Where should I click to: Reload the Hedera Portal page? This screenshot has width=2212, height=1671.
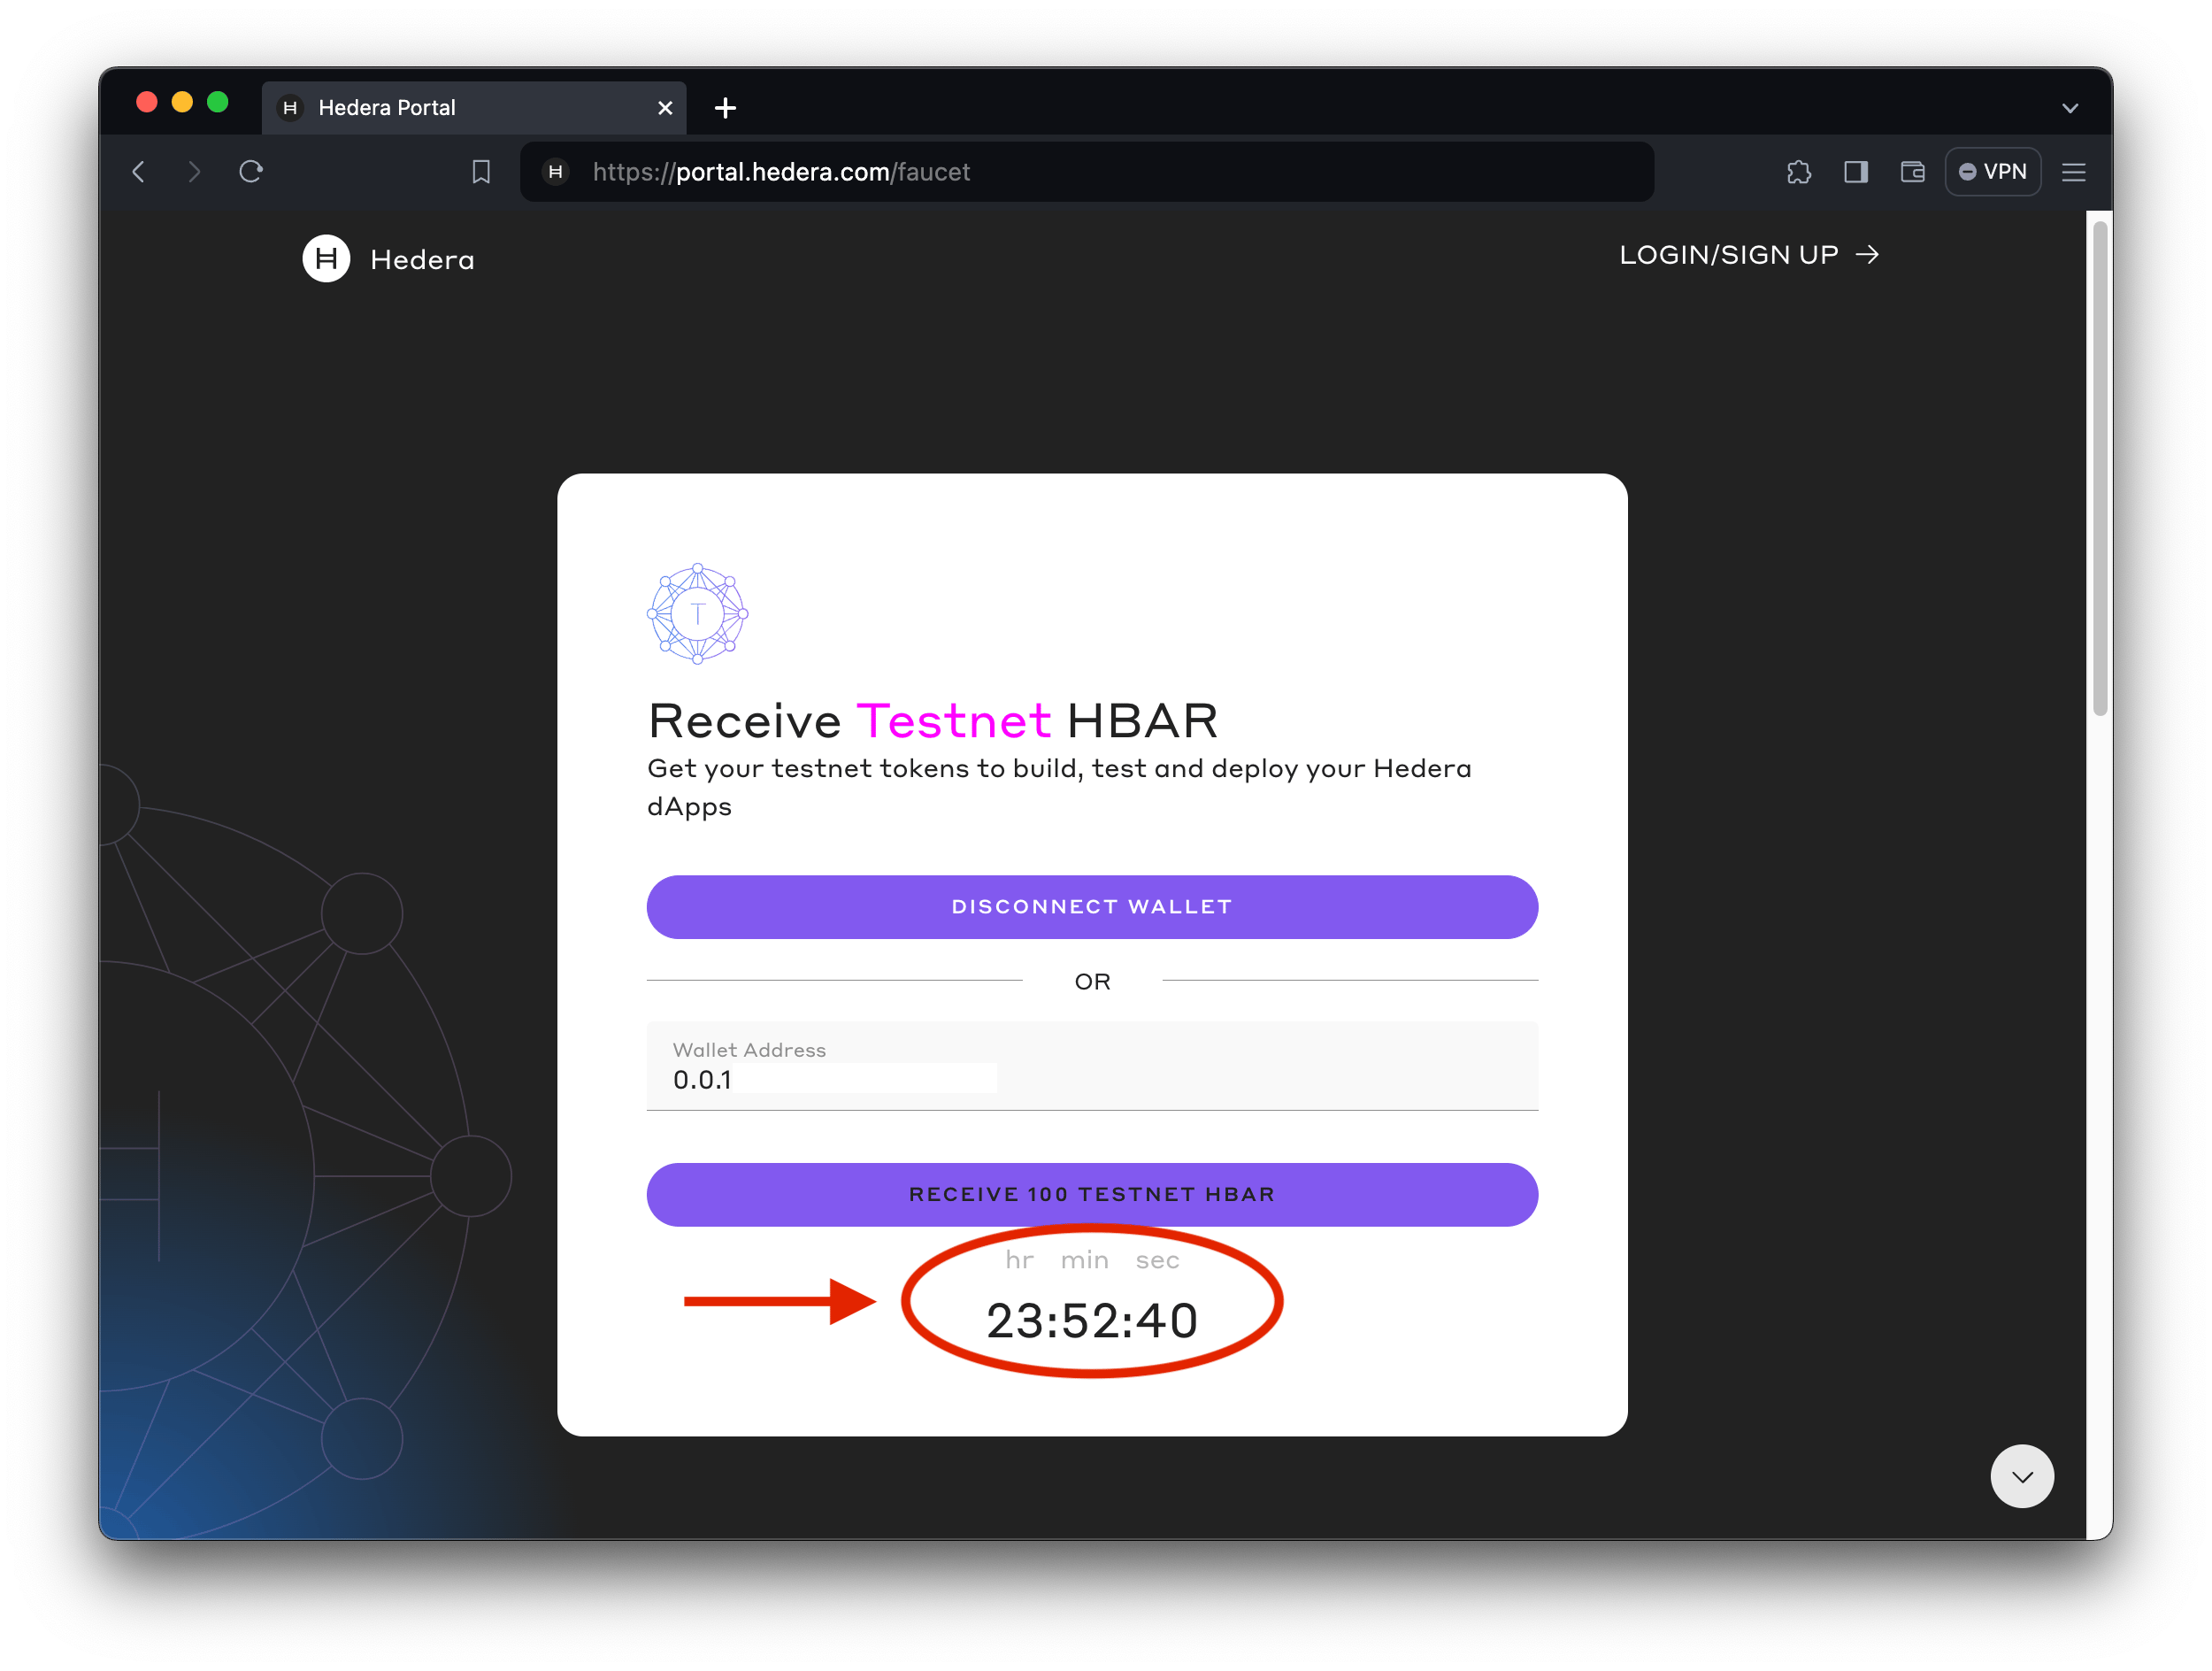pyautogui.click(x=251, y=172)
